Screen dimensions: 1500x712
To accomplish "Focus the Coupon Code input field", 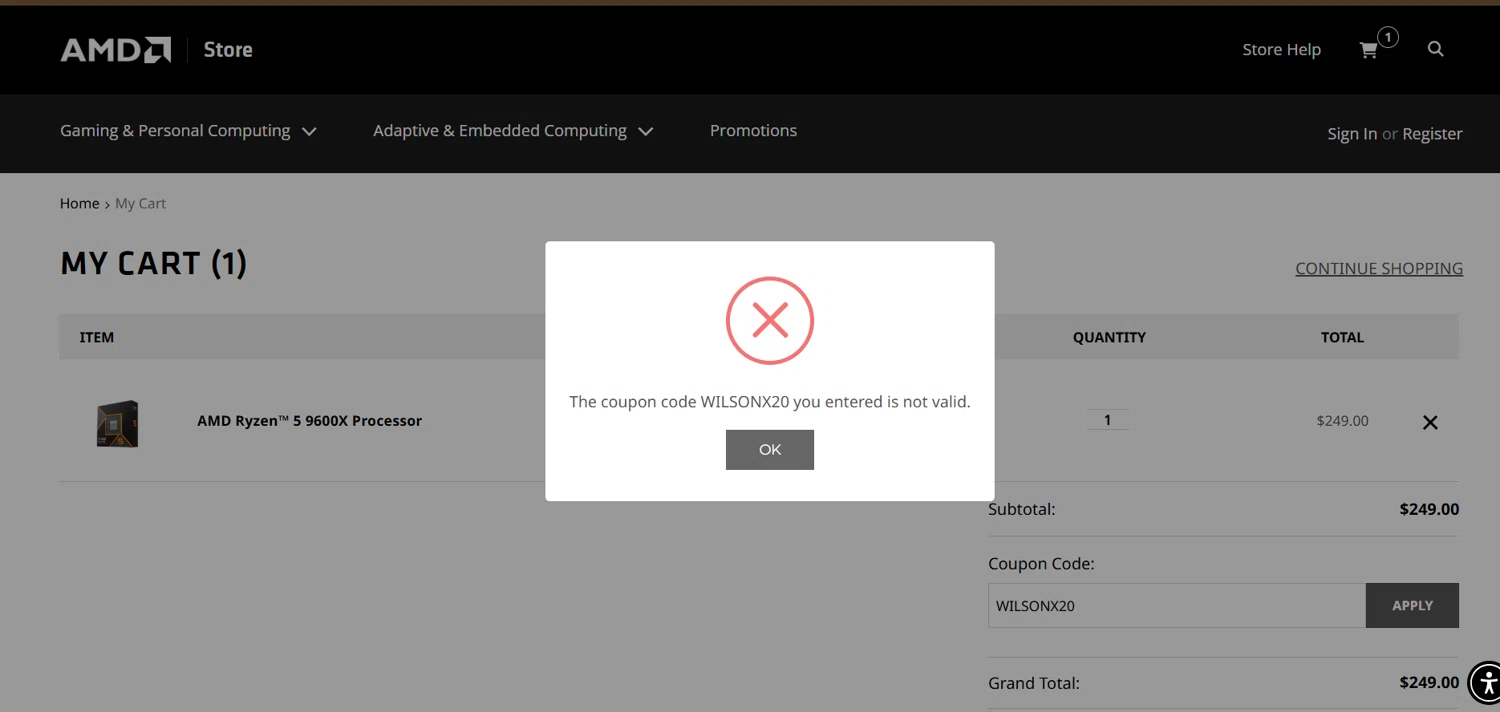I will pyautogui.click(x=1177, y=606).
